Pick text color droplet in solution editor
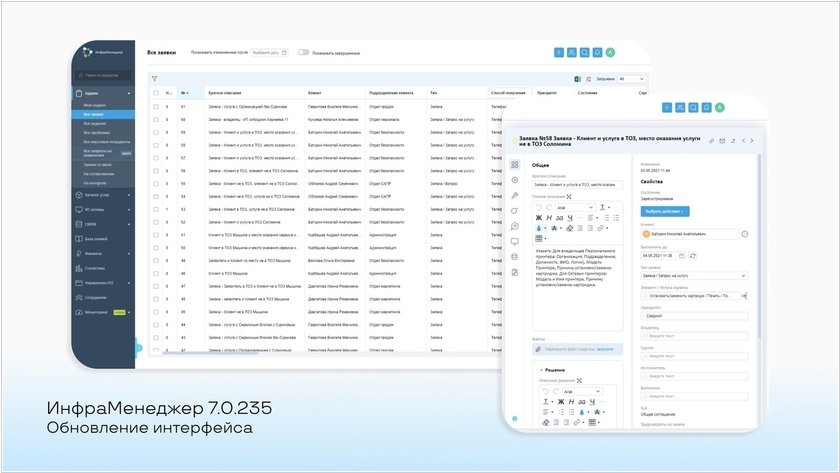 pos(582,412)
